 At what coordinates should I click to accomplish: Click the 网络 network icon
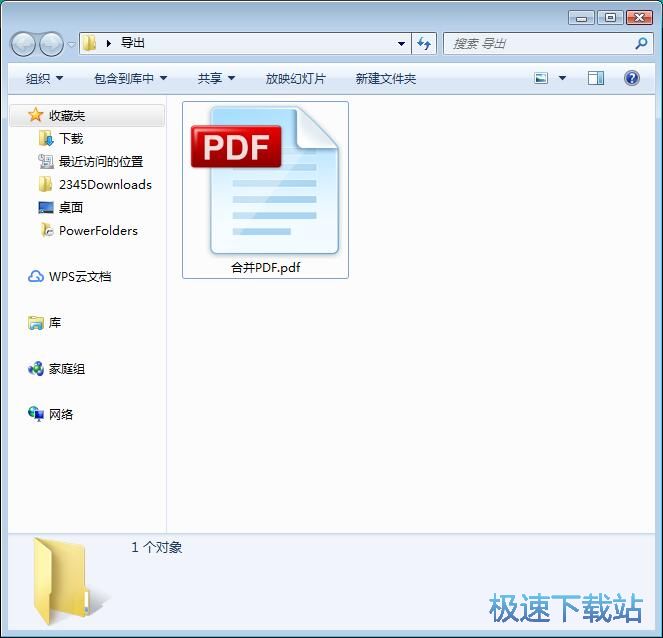point(36,414)
